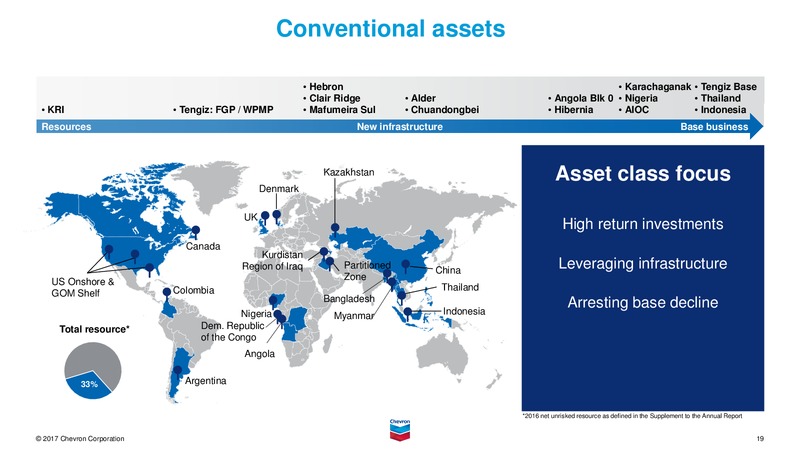
Task: Click the 'Bangladesh' map label
Action: point(349,299)
